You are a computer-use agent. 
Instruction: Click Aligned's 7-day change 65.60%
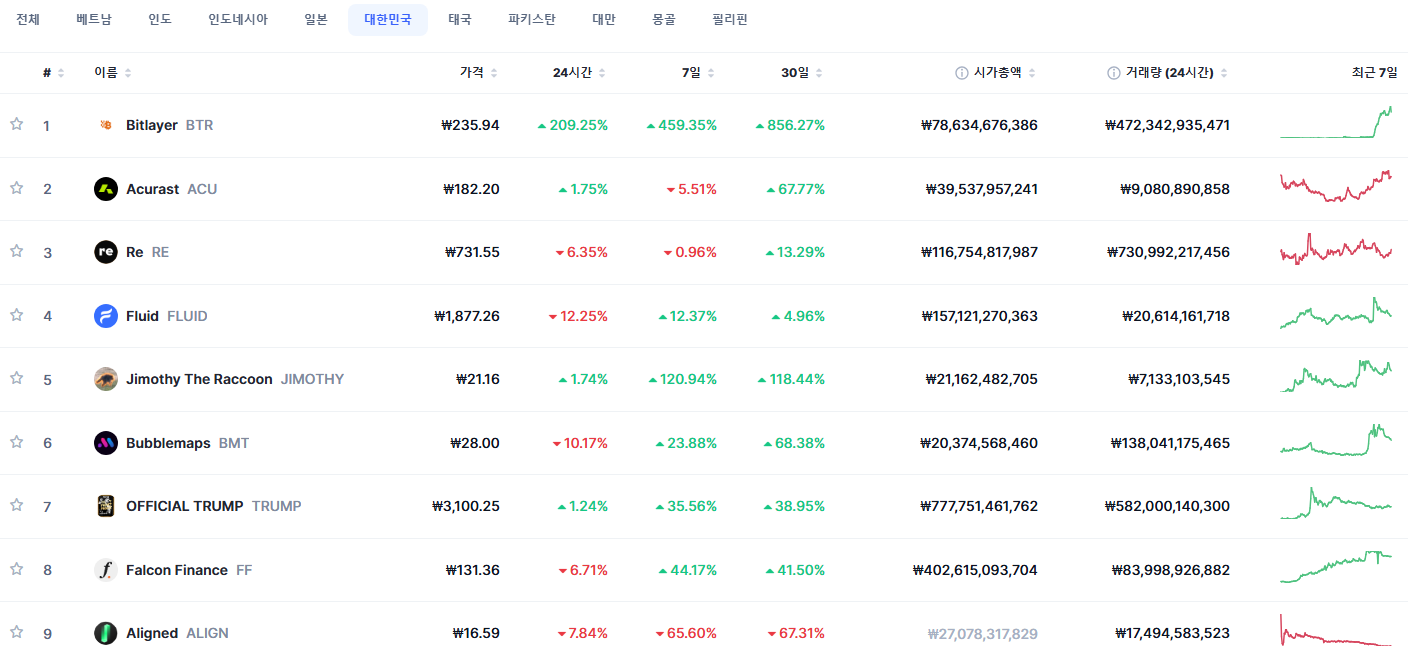(x=686, y=633)
